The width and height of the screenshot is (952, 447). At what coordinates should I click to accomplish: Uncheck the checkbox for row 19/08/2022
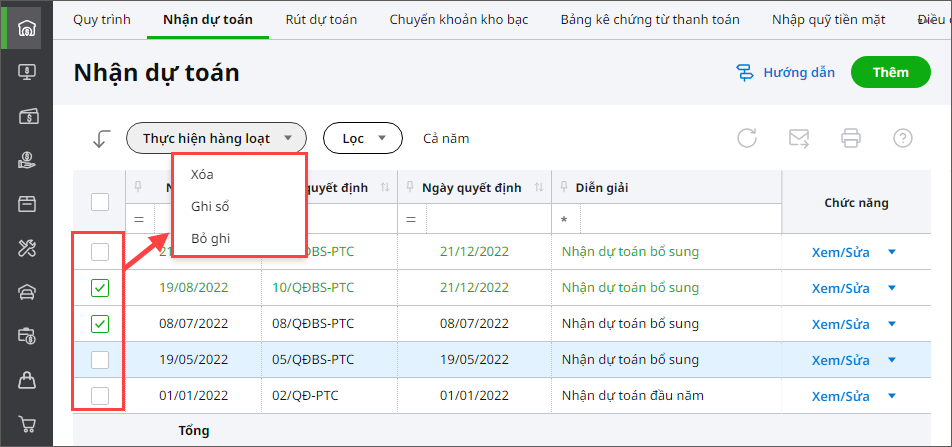click(100, 288)
